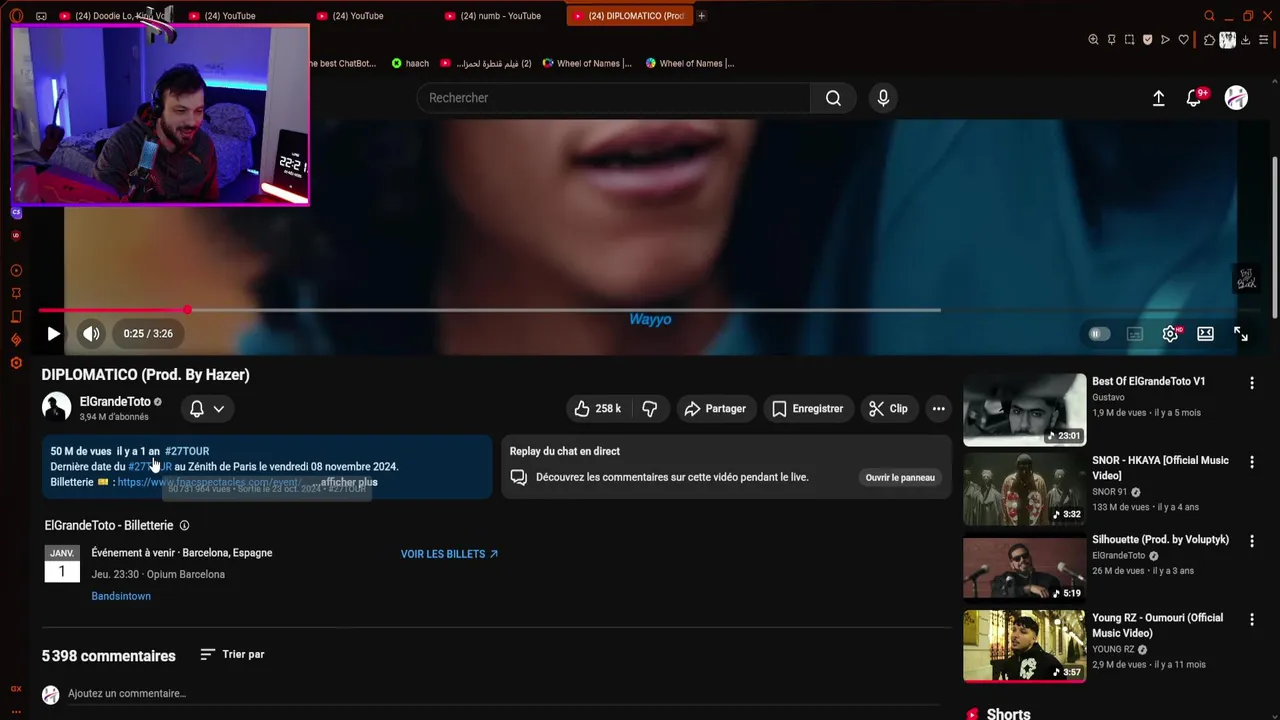Open options for SNOR - HKAYA video
1280x720 pixels.
pos(1251,462)
